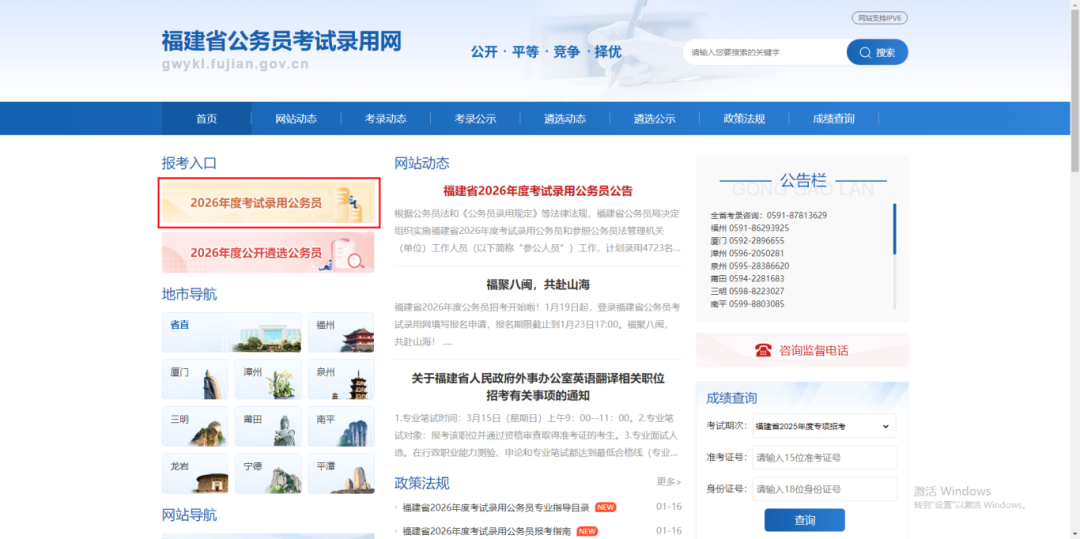Select the 三明 city tile
The height and width of the screenshot is (539, 1080).
pos(195,427)
